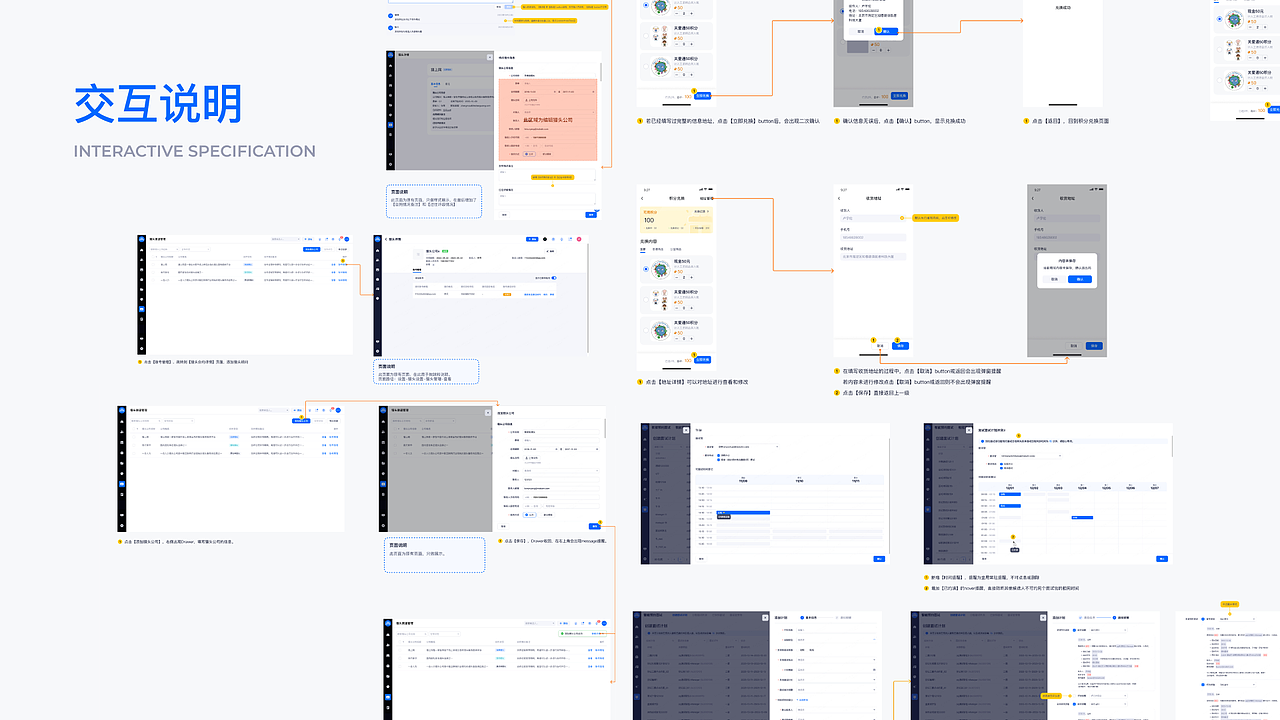Tap 取消 footer button behind 内容未保存 dialog
1280x720 pixels.
pyautogui.click(x=1074, y=345)
